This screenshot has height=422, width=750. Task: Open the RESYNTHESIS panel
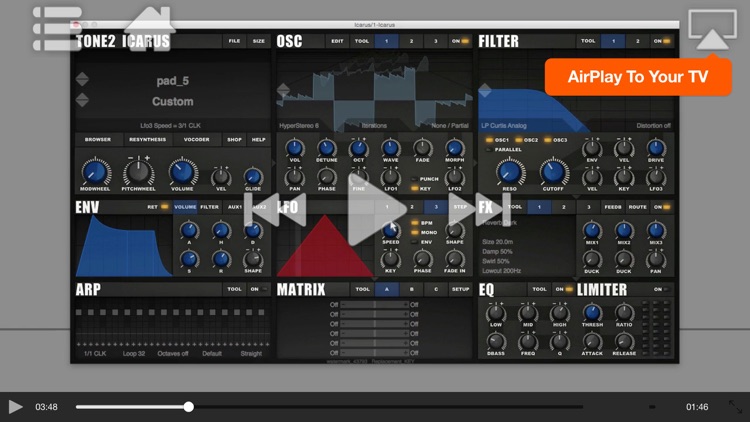coord(147,140)
